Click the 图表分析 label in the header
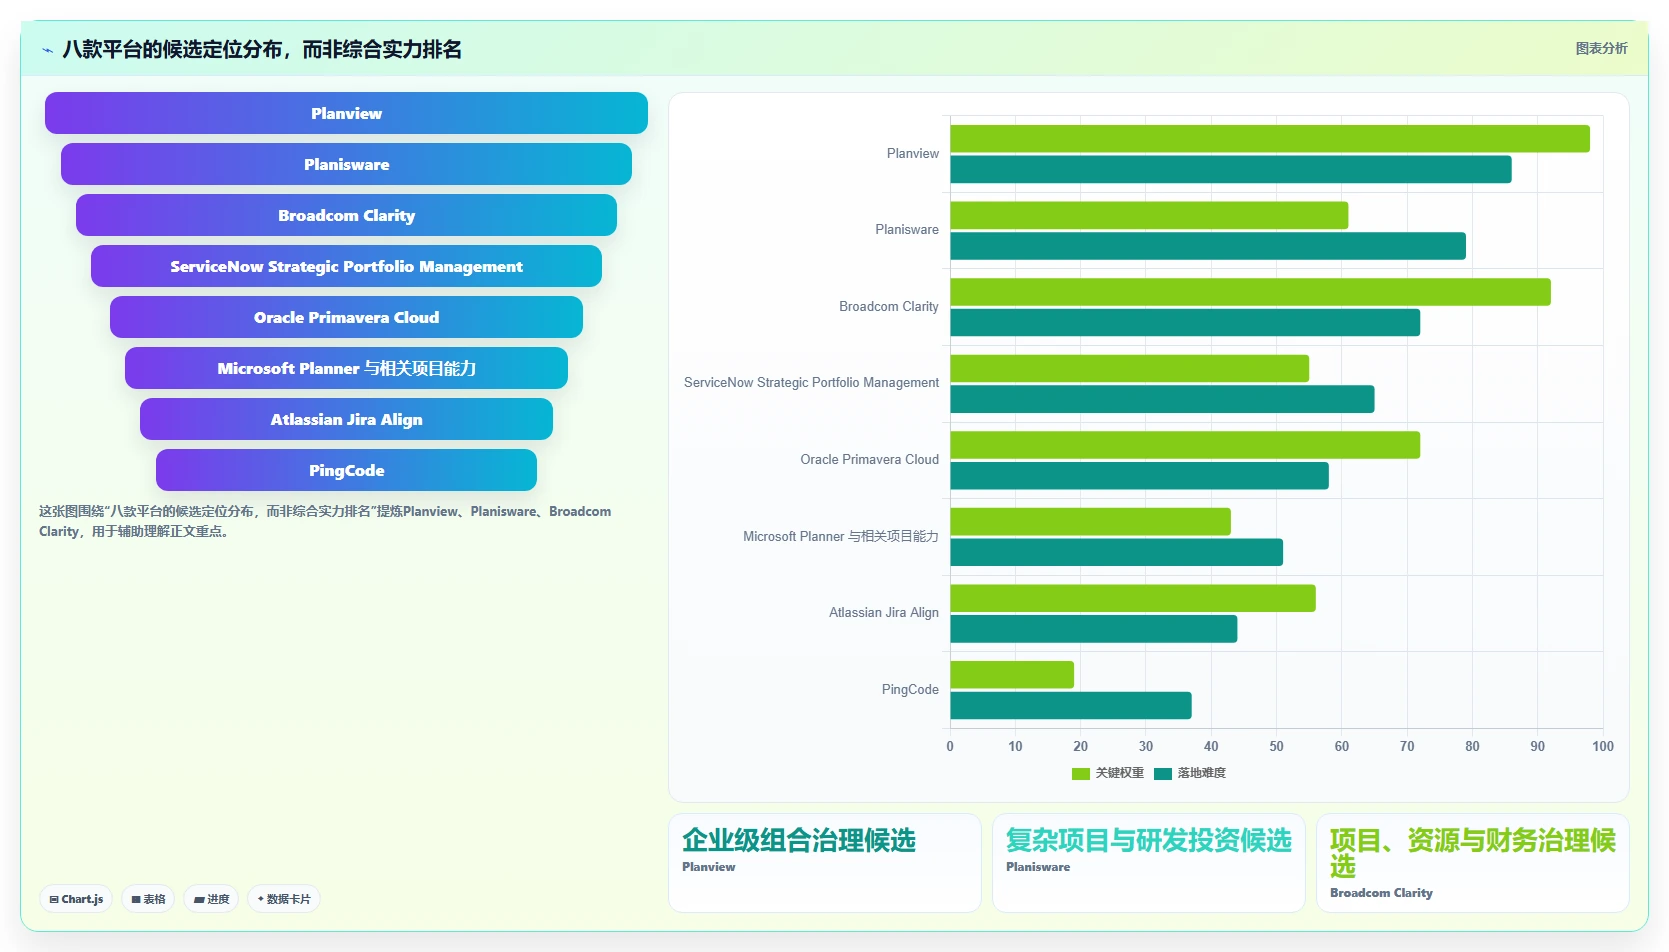Viewport: 1669px width, 952px height. click(x=1601, y=48)
